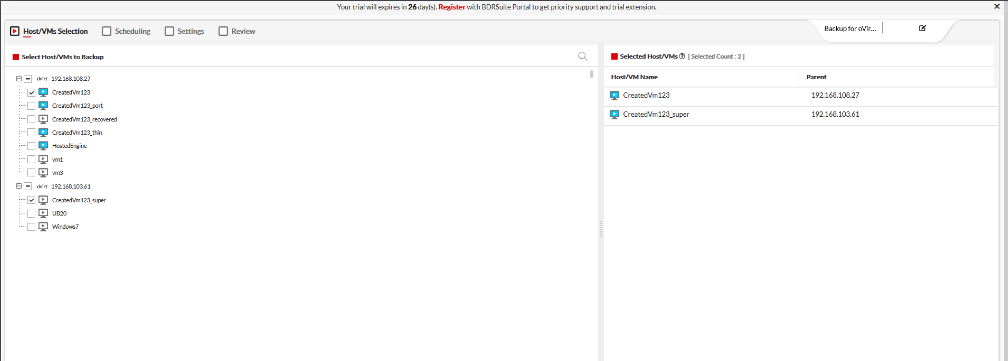
Task: Collapse the 192.168.108.27 host tree
Action: pyautogui.click(x=19, y=78)
